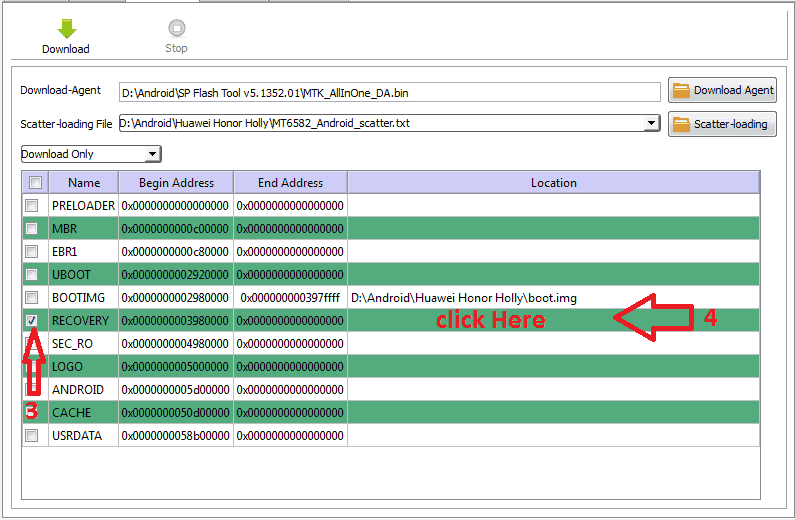This screenshot has height=520, width=795.
Task: Enable the MBR partition checkbox
Action: (33, 228)
